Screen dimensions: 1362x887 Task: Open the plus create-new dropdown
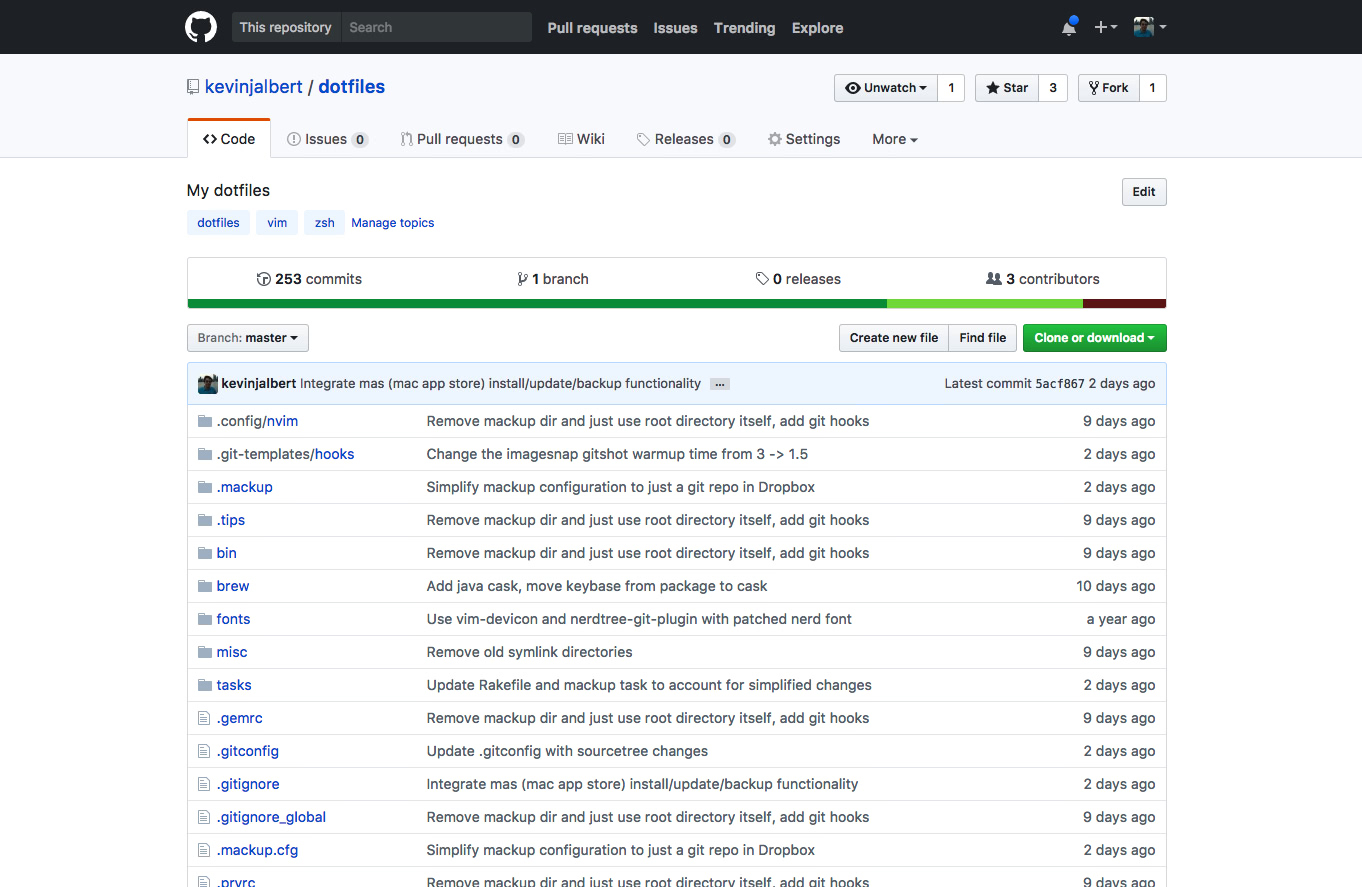1105,27
